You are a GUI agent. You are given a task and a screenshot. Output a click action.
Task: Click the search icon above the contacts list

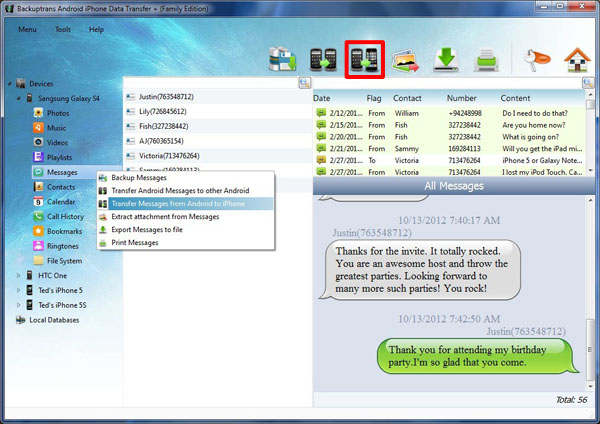pyautogui.click(x=305, y=83)
